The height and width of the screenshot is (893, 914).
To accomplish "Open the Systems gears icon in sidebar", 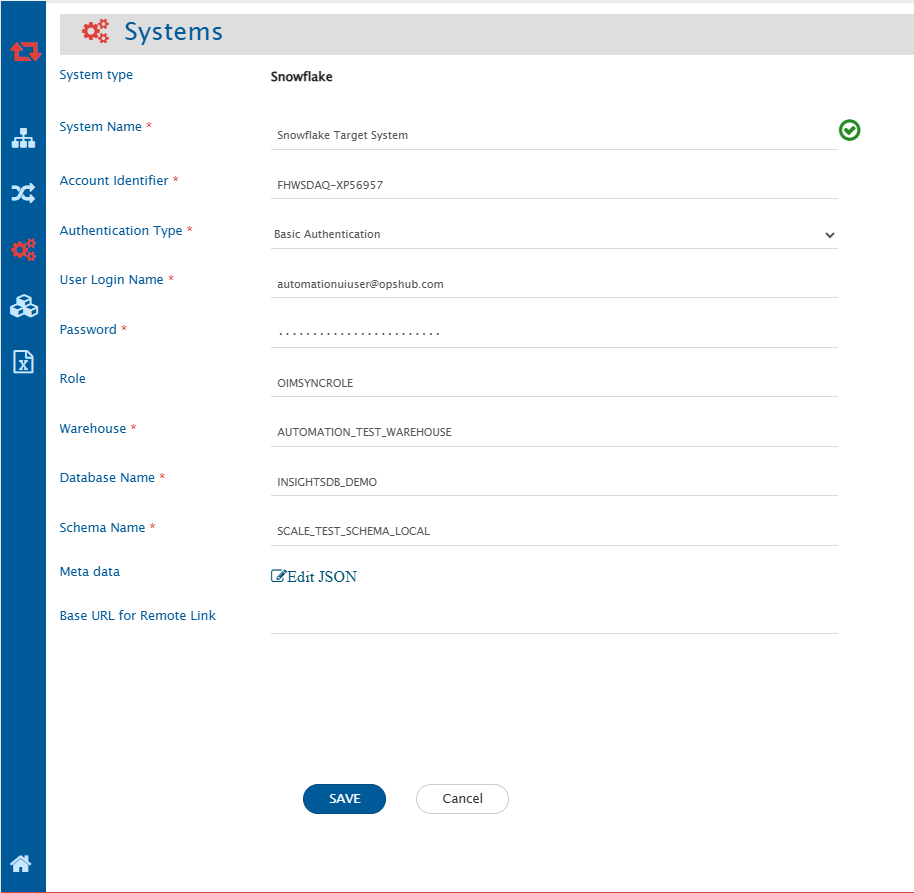I will tap(23, 250).
